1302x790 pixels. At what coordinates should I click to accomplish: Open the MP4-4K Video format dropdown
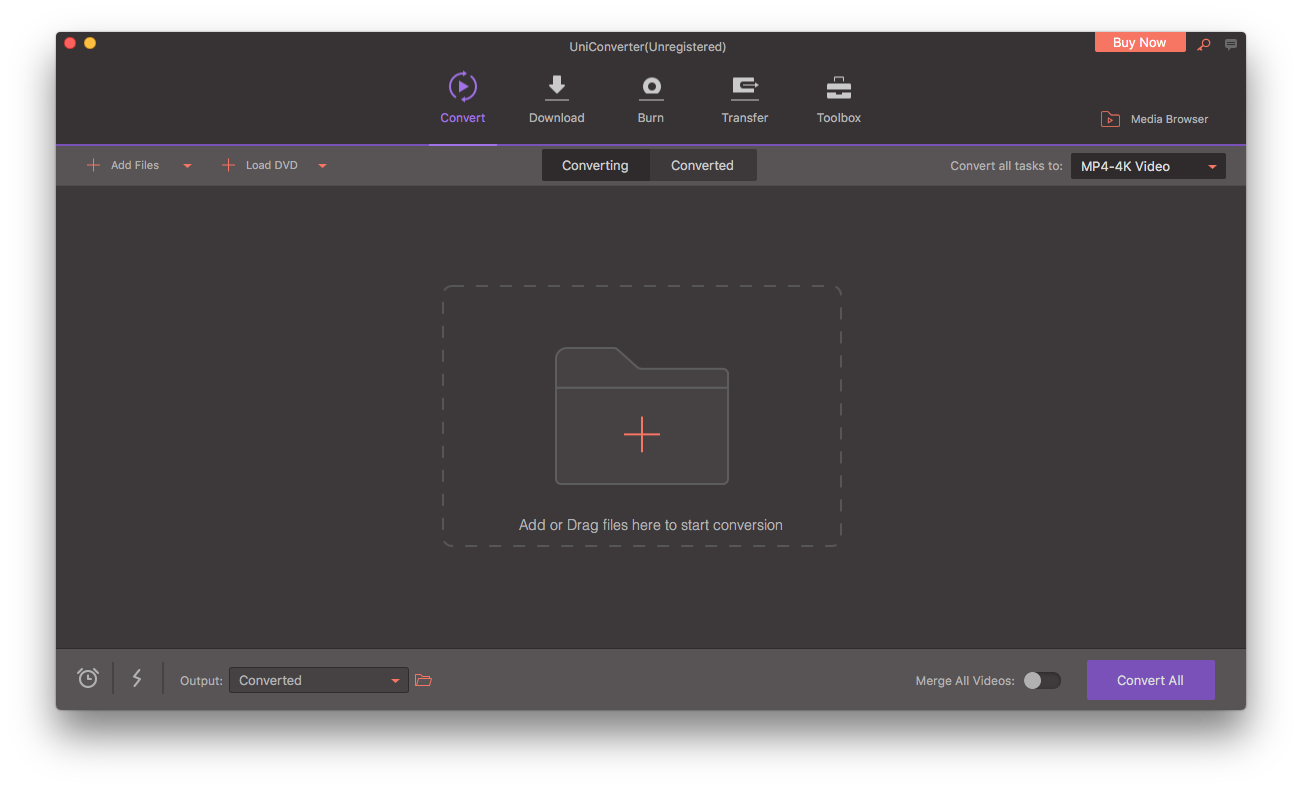pos(1147,166)
